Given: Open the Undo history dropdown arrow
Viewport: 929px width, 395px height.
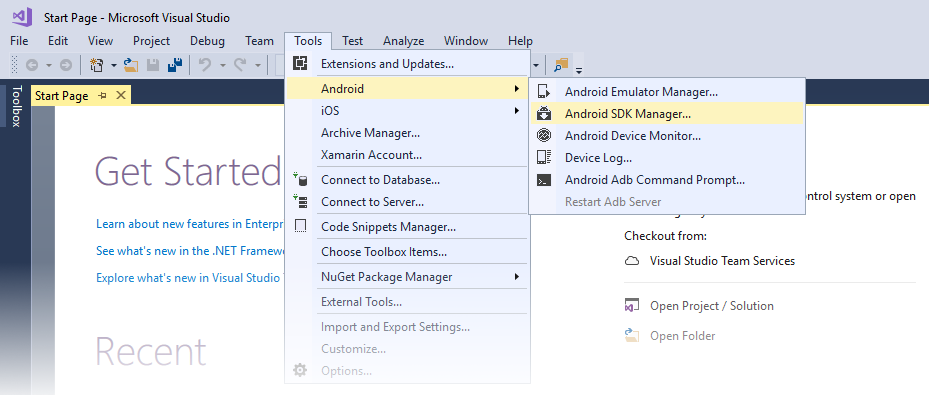Looking at the screenshot, I should (223, 65).
